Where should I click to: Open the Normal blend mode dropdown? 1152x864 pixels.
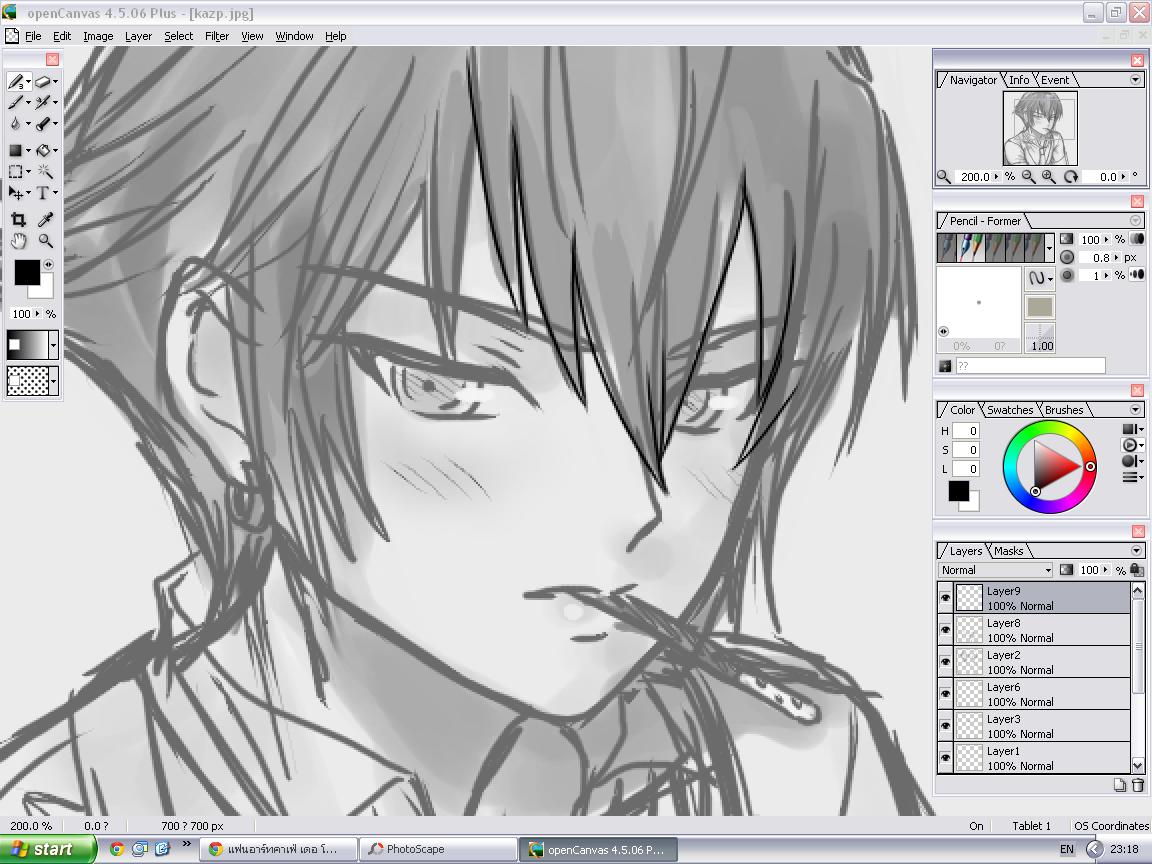(996, 570)
